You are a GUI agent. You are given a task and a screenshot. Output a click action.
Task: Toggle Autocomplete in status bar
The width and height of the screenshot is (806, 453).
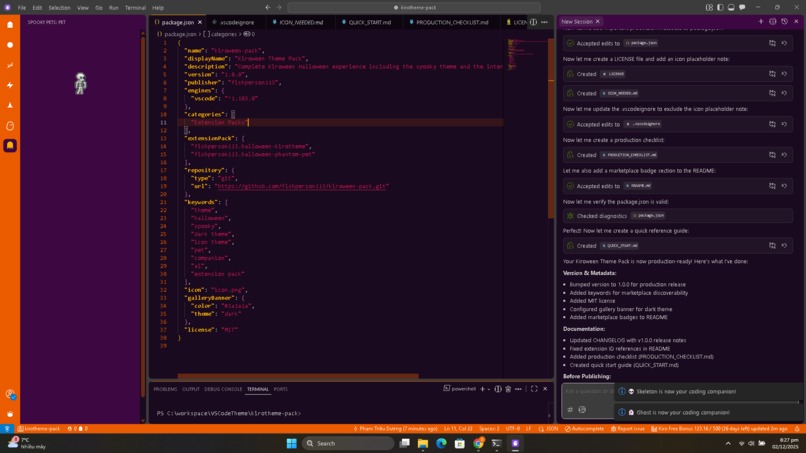pyautogui.click(x=584, y=428)
